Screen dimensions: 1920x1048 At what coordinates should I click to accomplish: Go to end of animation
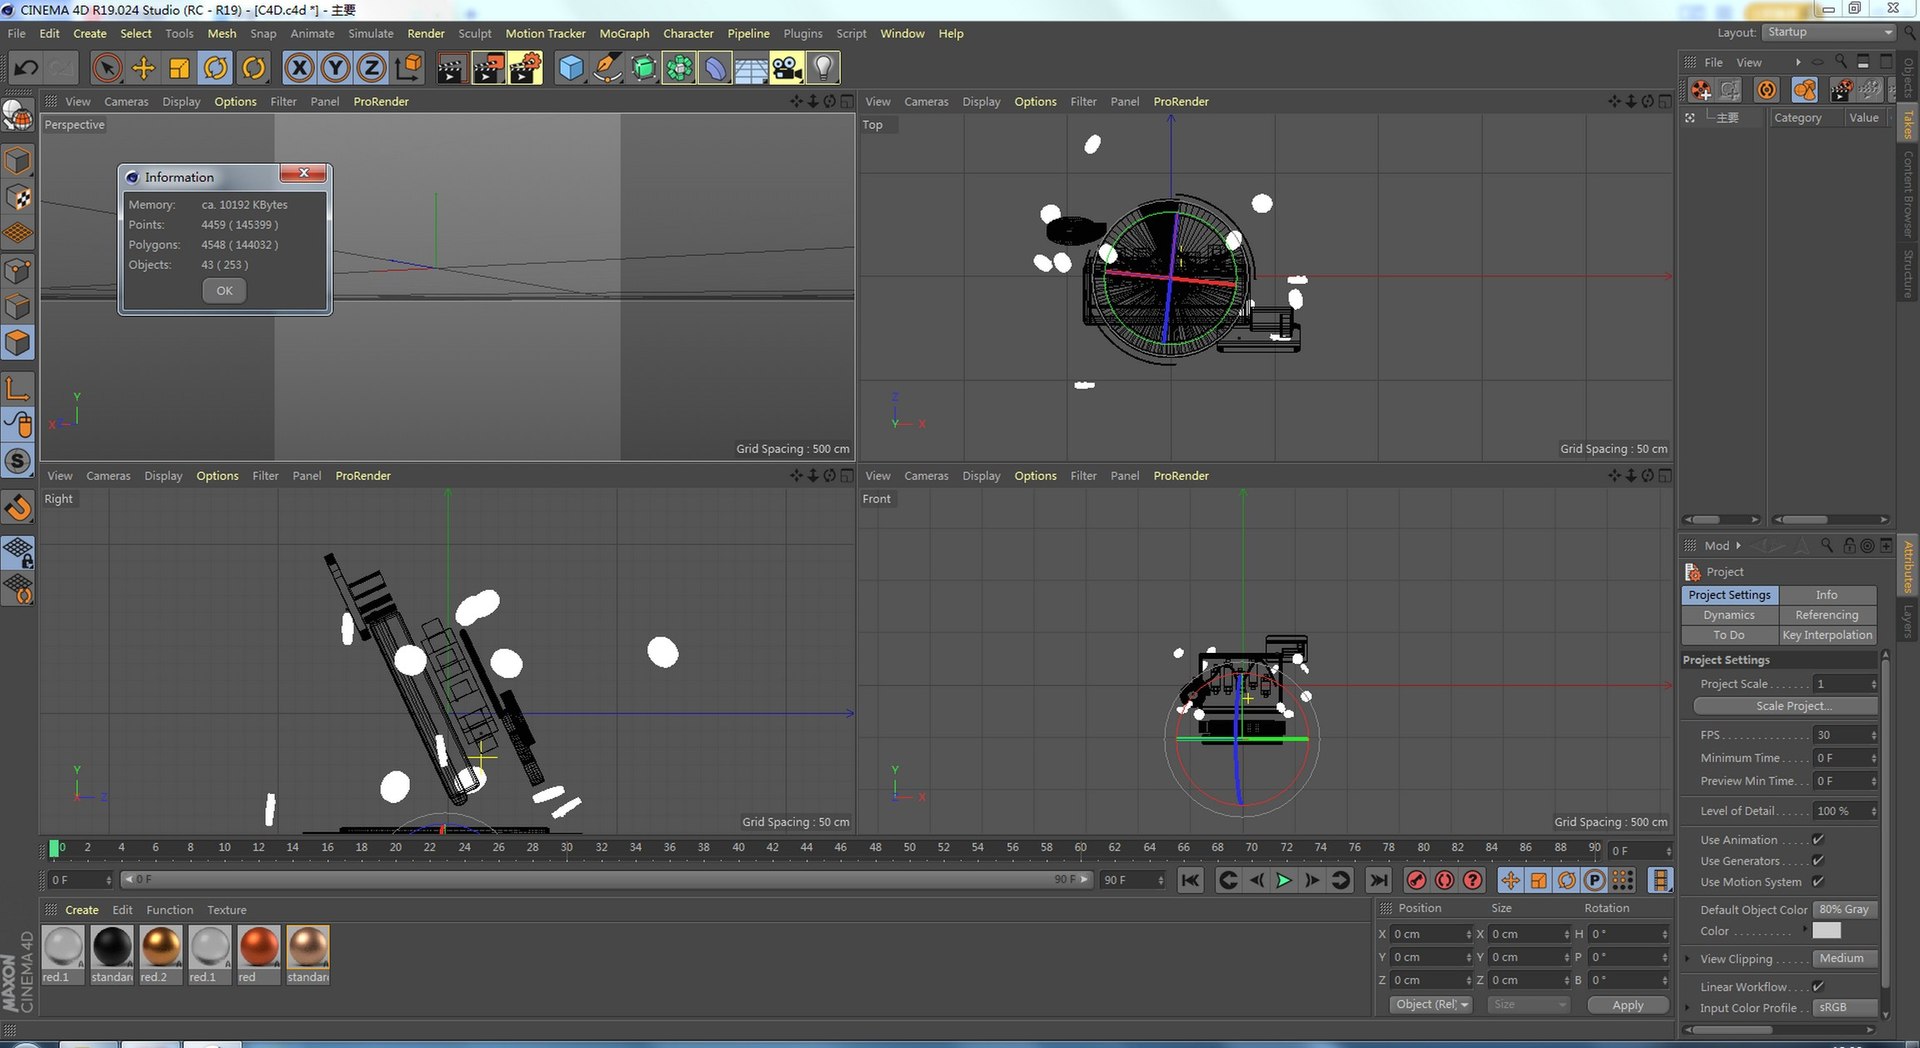tap(1378, 880)
